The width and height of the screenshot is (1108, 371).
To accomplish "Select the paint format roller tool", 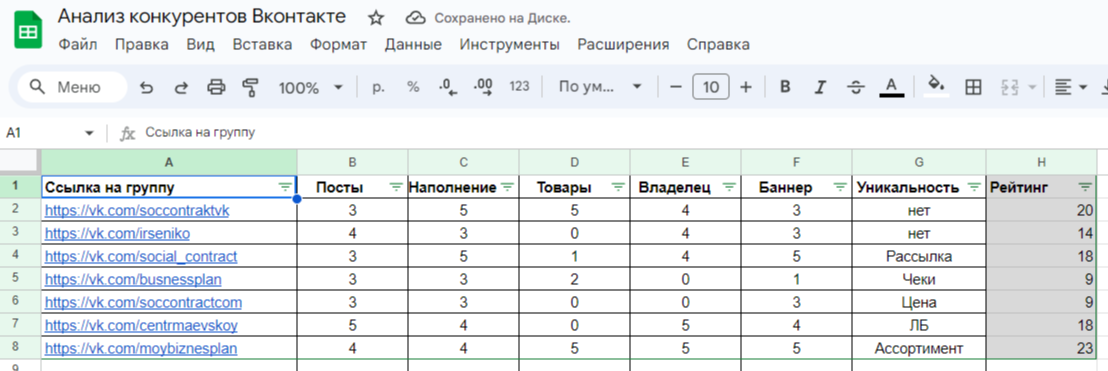I will pos(250,87).
